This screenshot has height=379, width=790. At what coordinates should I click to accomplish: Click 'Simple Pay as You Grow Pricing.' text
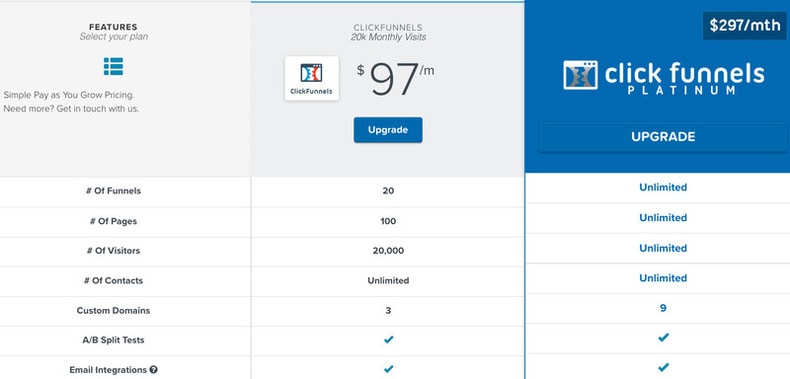coord(69,95)
